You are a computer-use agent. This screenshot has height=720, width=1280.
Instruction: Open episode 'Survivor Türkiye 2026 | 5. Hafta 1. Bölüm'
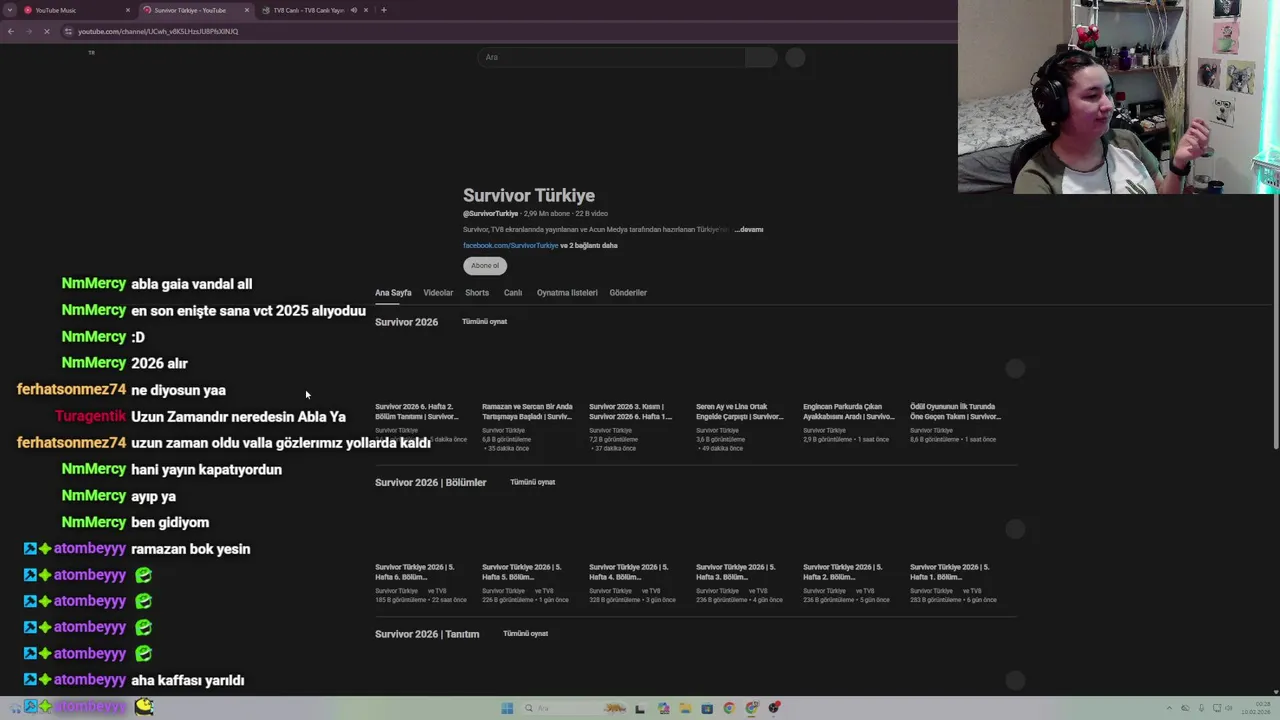point(950,572)
